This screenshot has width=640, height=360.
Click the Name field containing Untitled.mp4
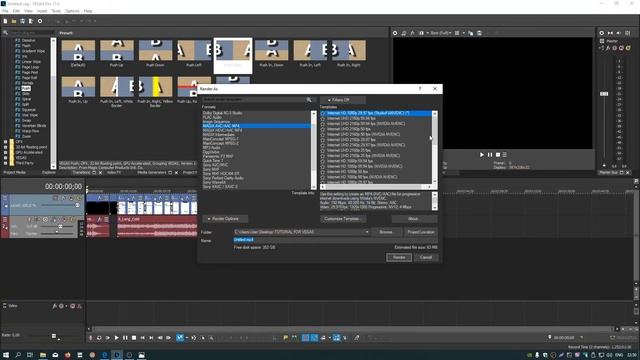336,240
